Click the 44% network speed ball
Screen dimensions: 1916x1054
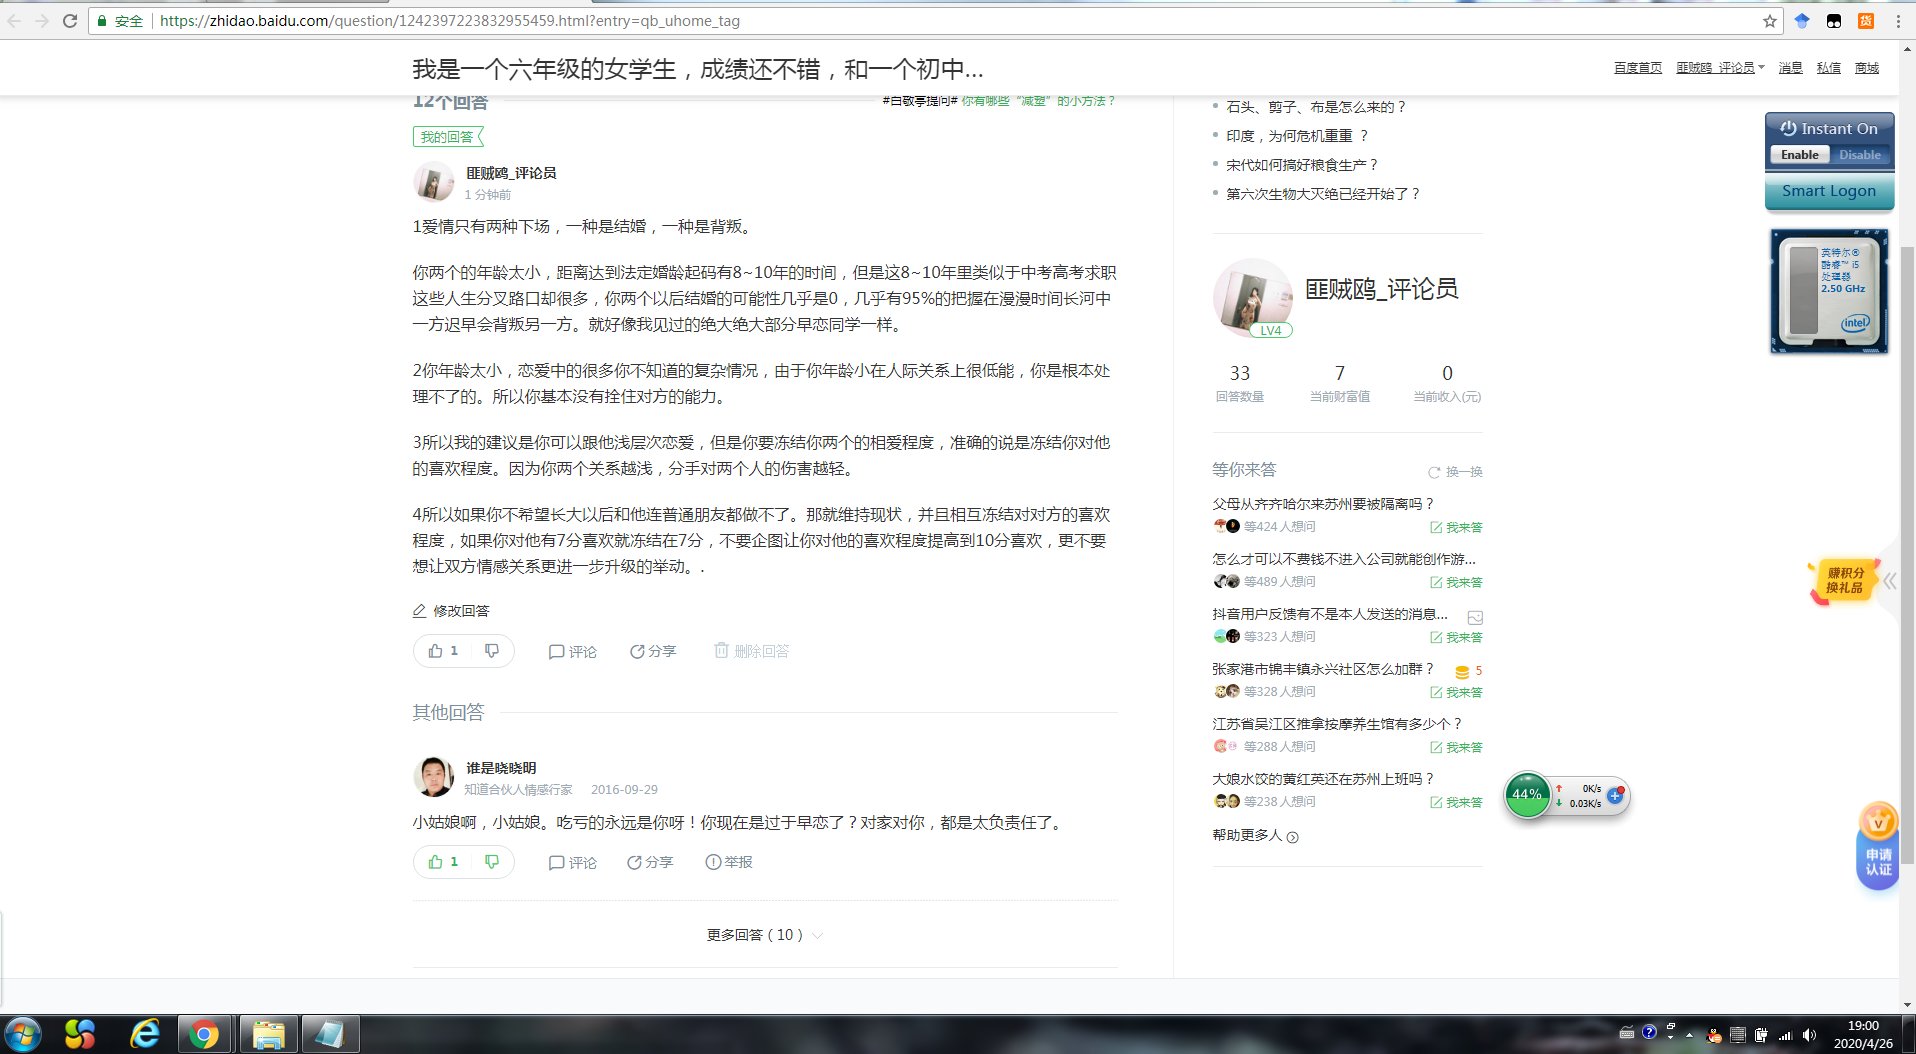1527,795
